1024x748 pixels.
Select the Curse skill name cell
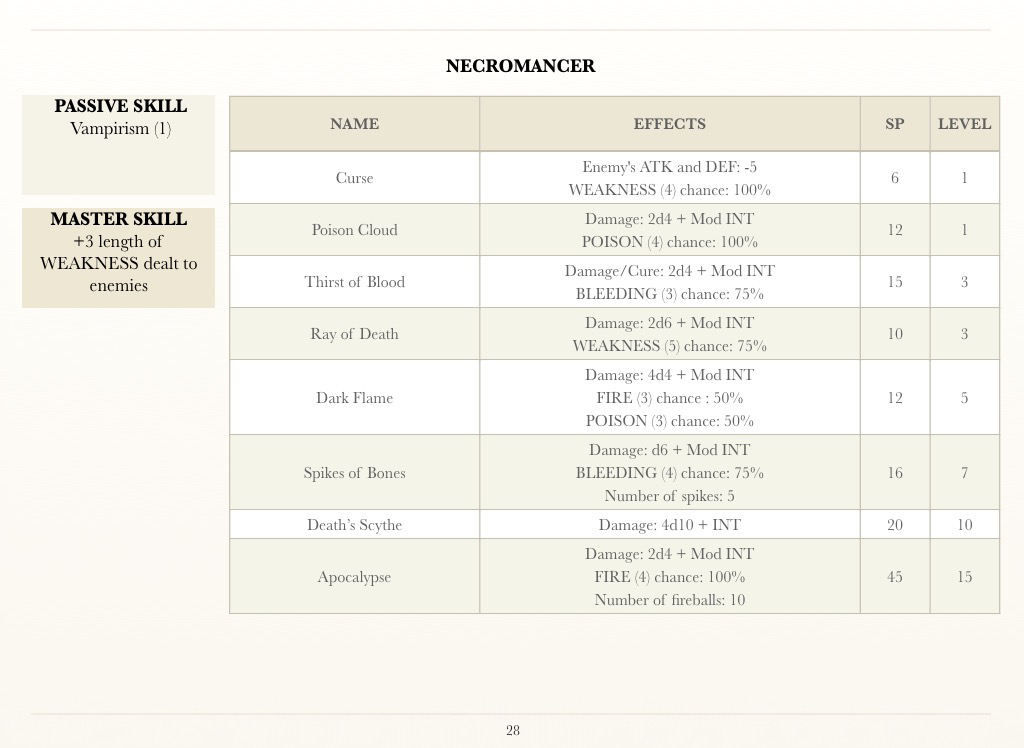pos(354,178)
